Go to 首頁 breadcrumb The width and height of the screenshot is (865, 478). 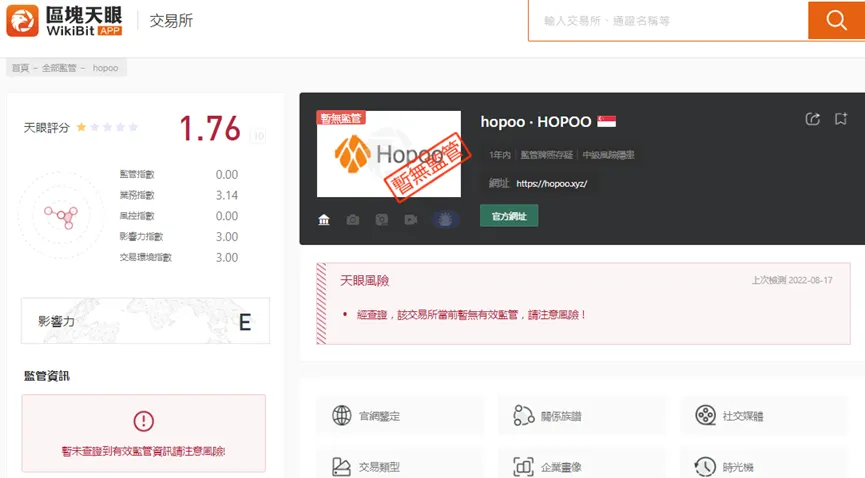click(x=20, y=68)
